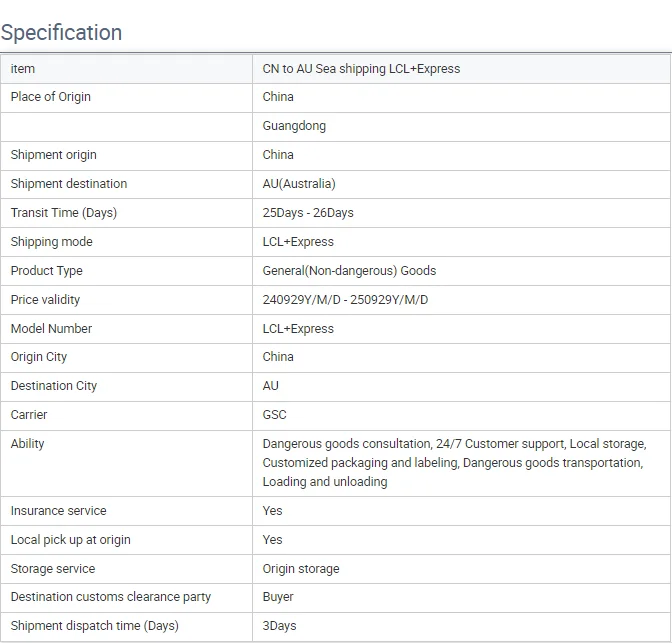Click the General(Non-dangerous) Goods value
This screenshot has width=672, height=643.
349,271
